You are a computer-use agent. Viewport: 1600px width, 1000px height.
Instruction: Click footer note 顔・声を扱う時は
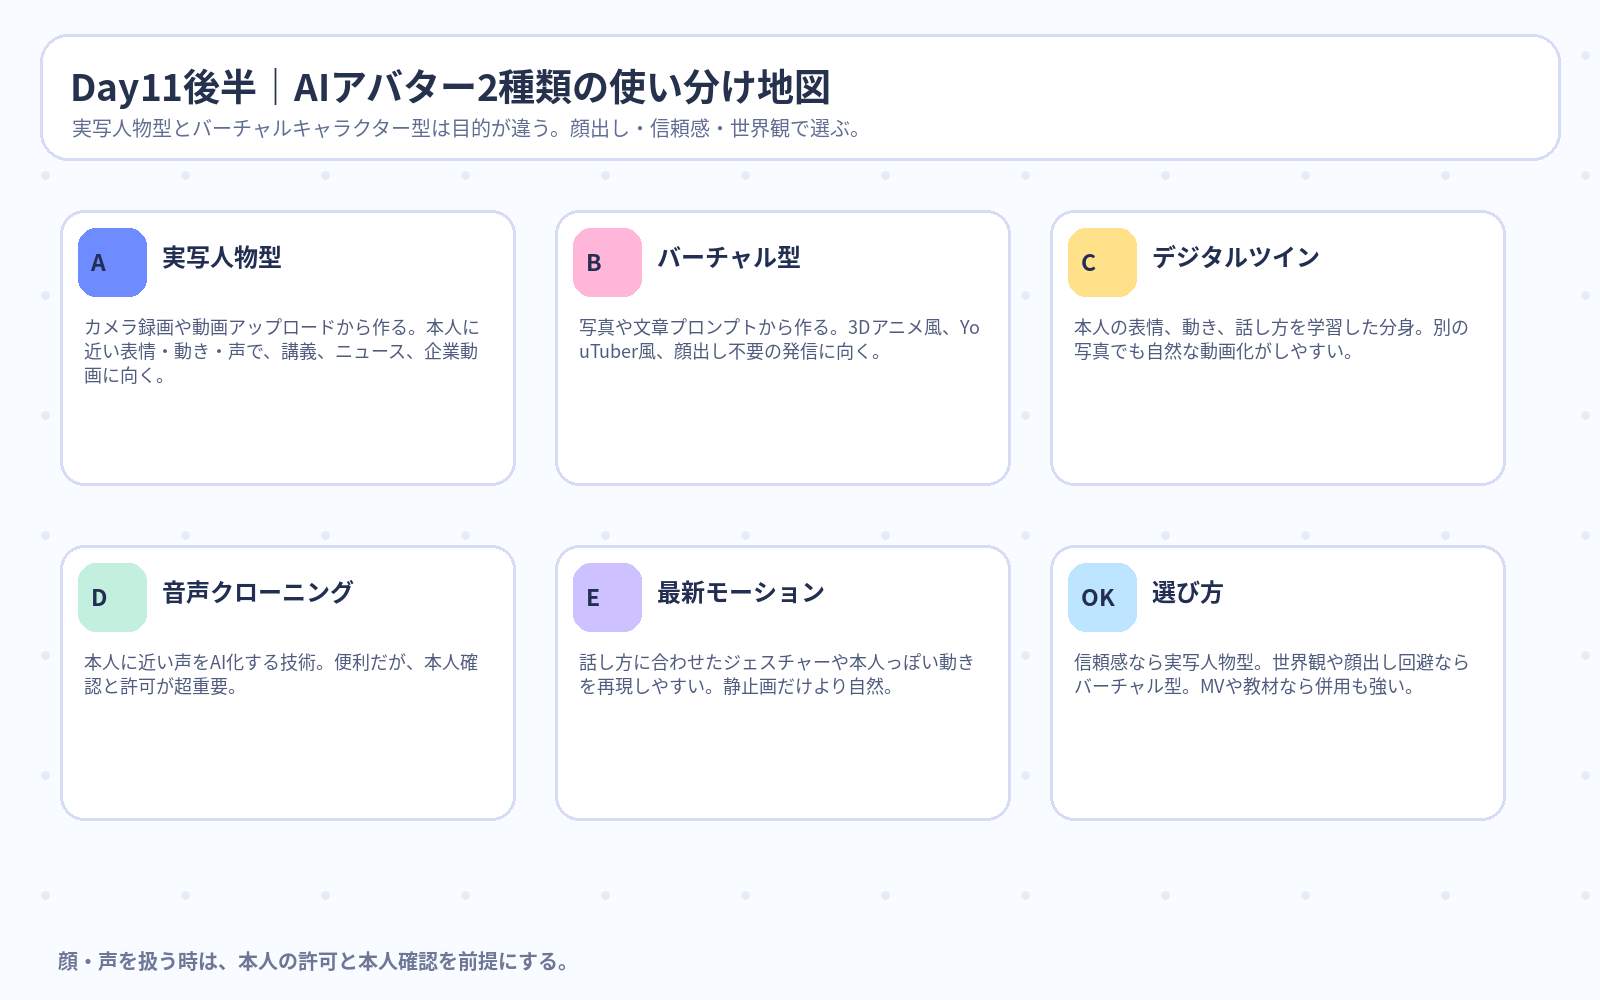click(314, 961)
